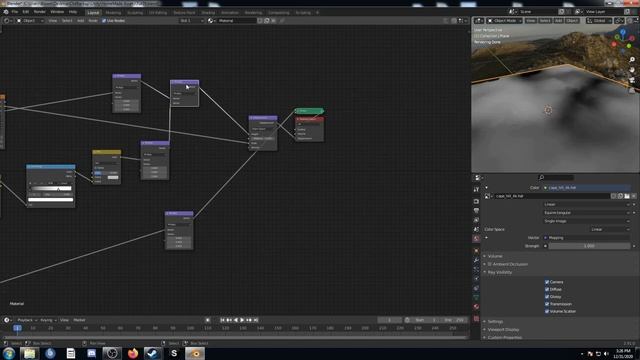Image resolution: width=640 pixels, height=360 pixels.
Task: Click the zoom magnifier in the 3D viewport
Action: [632, 60]
